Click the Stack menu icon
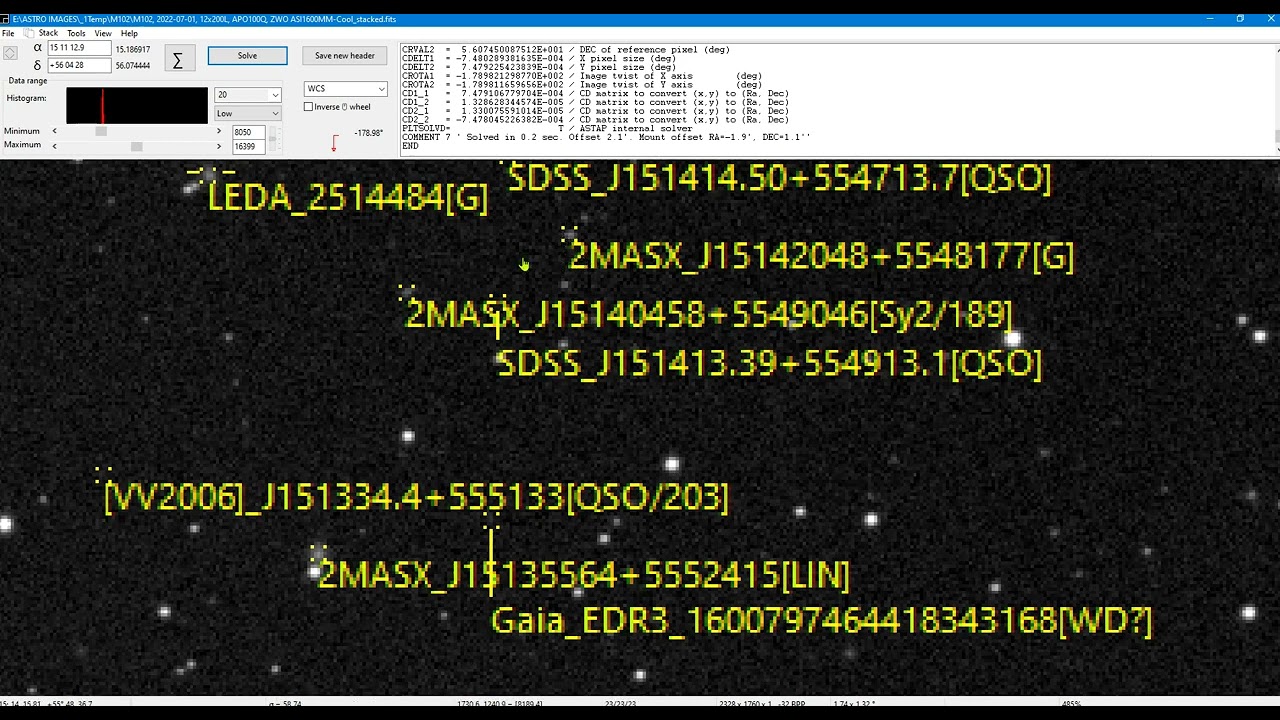 click(x=28, y=33)
